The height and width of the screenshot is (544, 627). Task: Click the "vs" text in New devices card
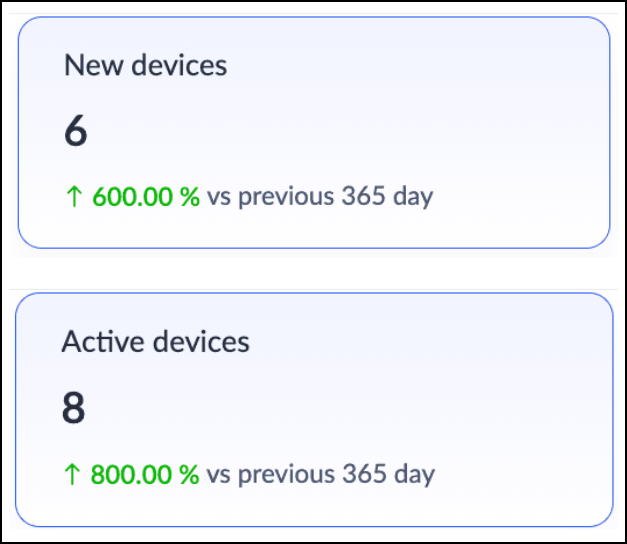tap(219, 196)
